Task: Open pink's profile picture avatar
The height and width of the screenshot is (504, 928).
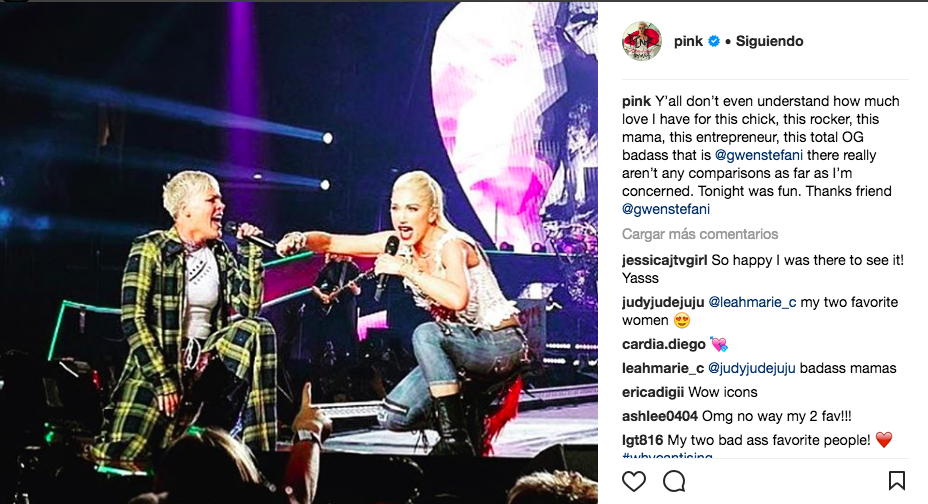Action: (642, 41)
